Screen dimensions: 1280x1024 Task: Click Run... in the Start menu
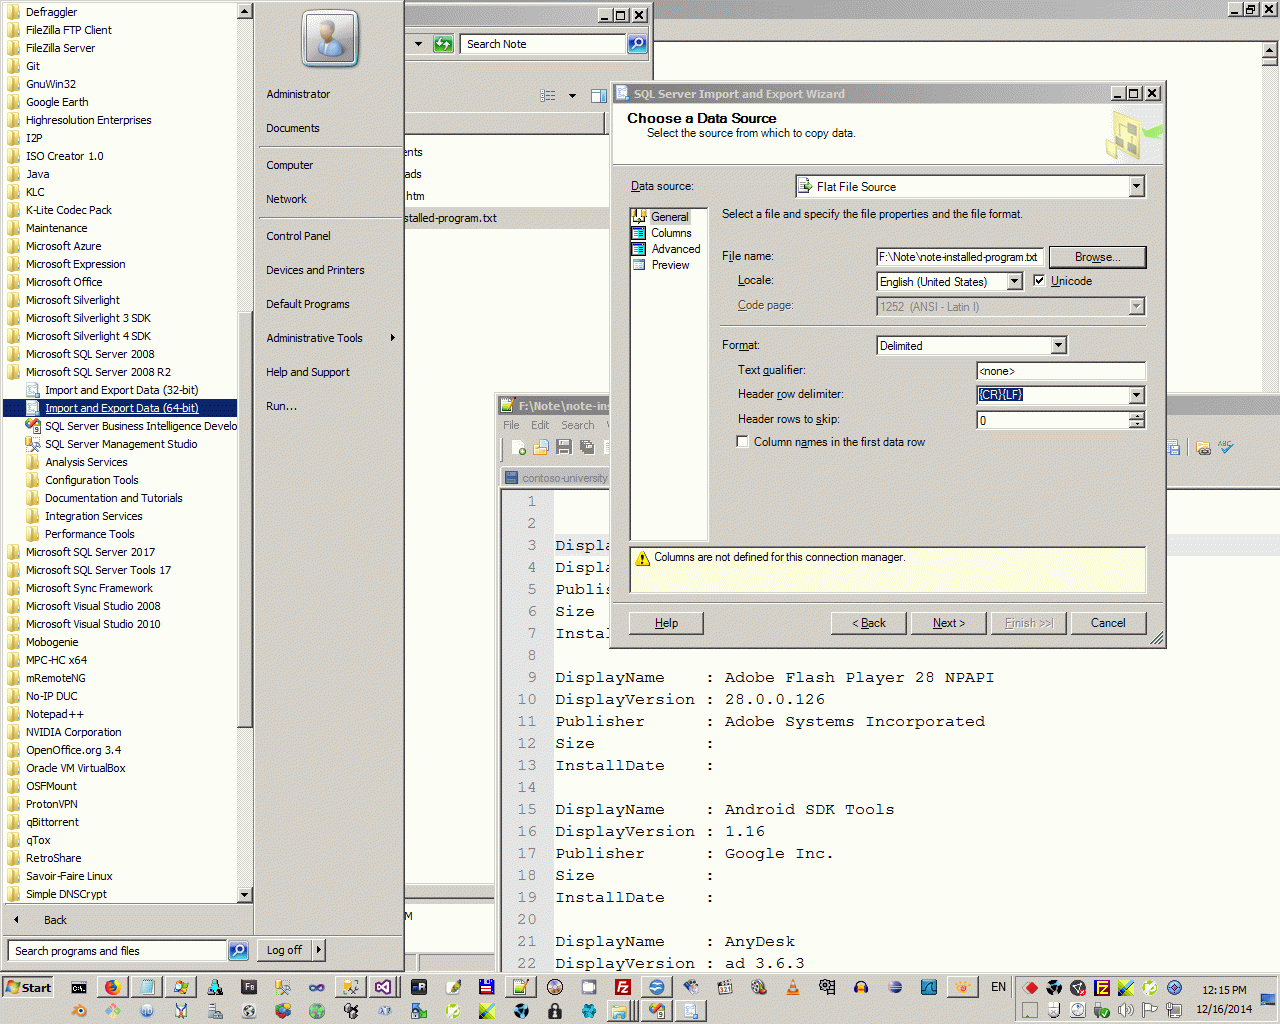point(281,406)
